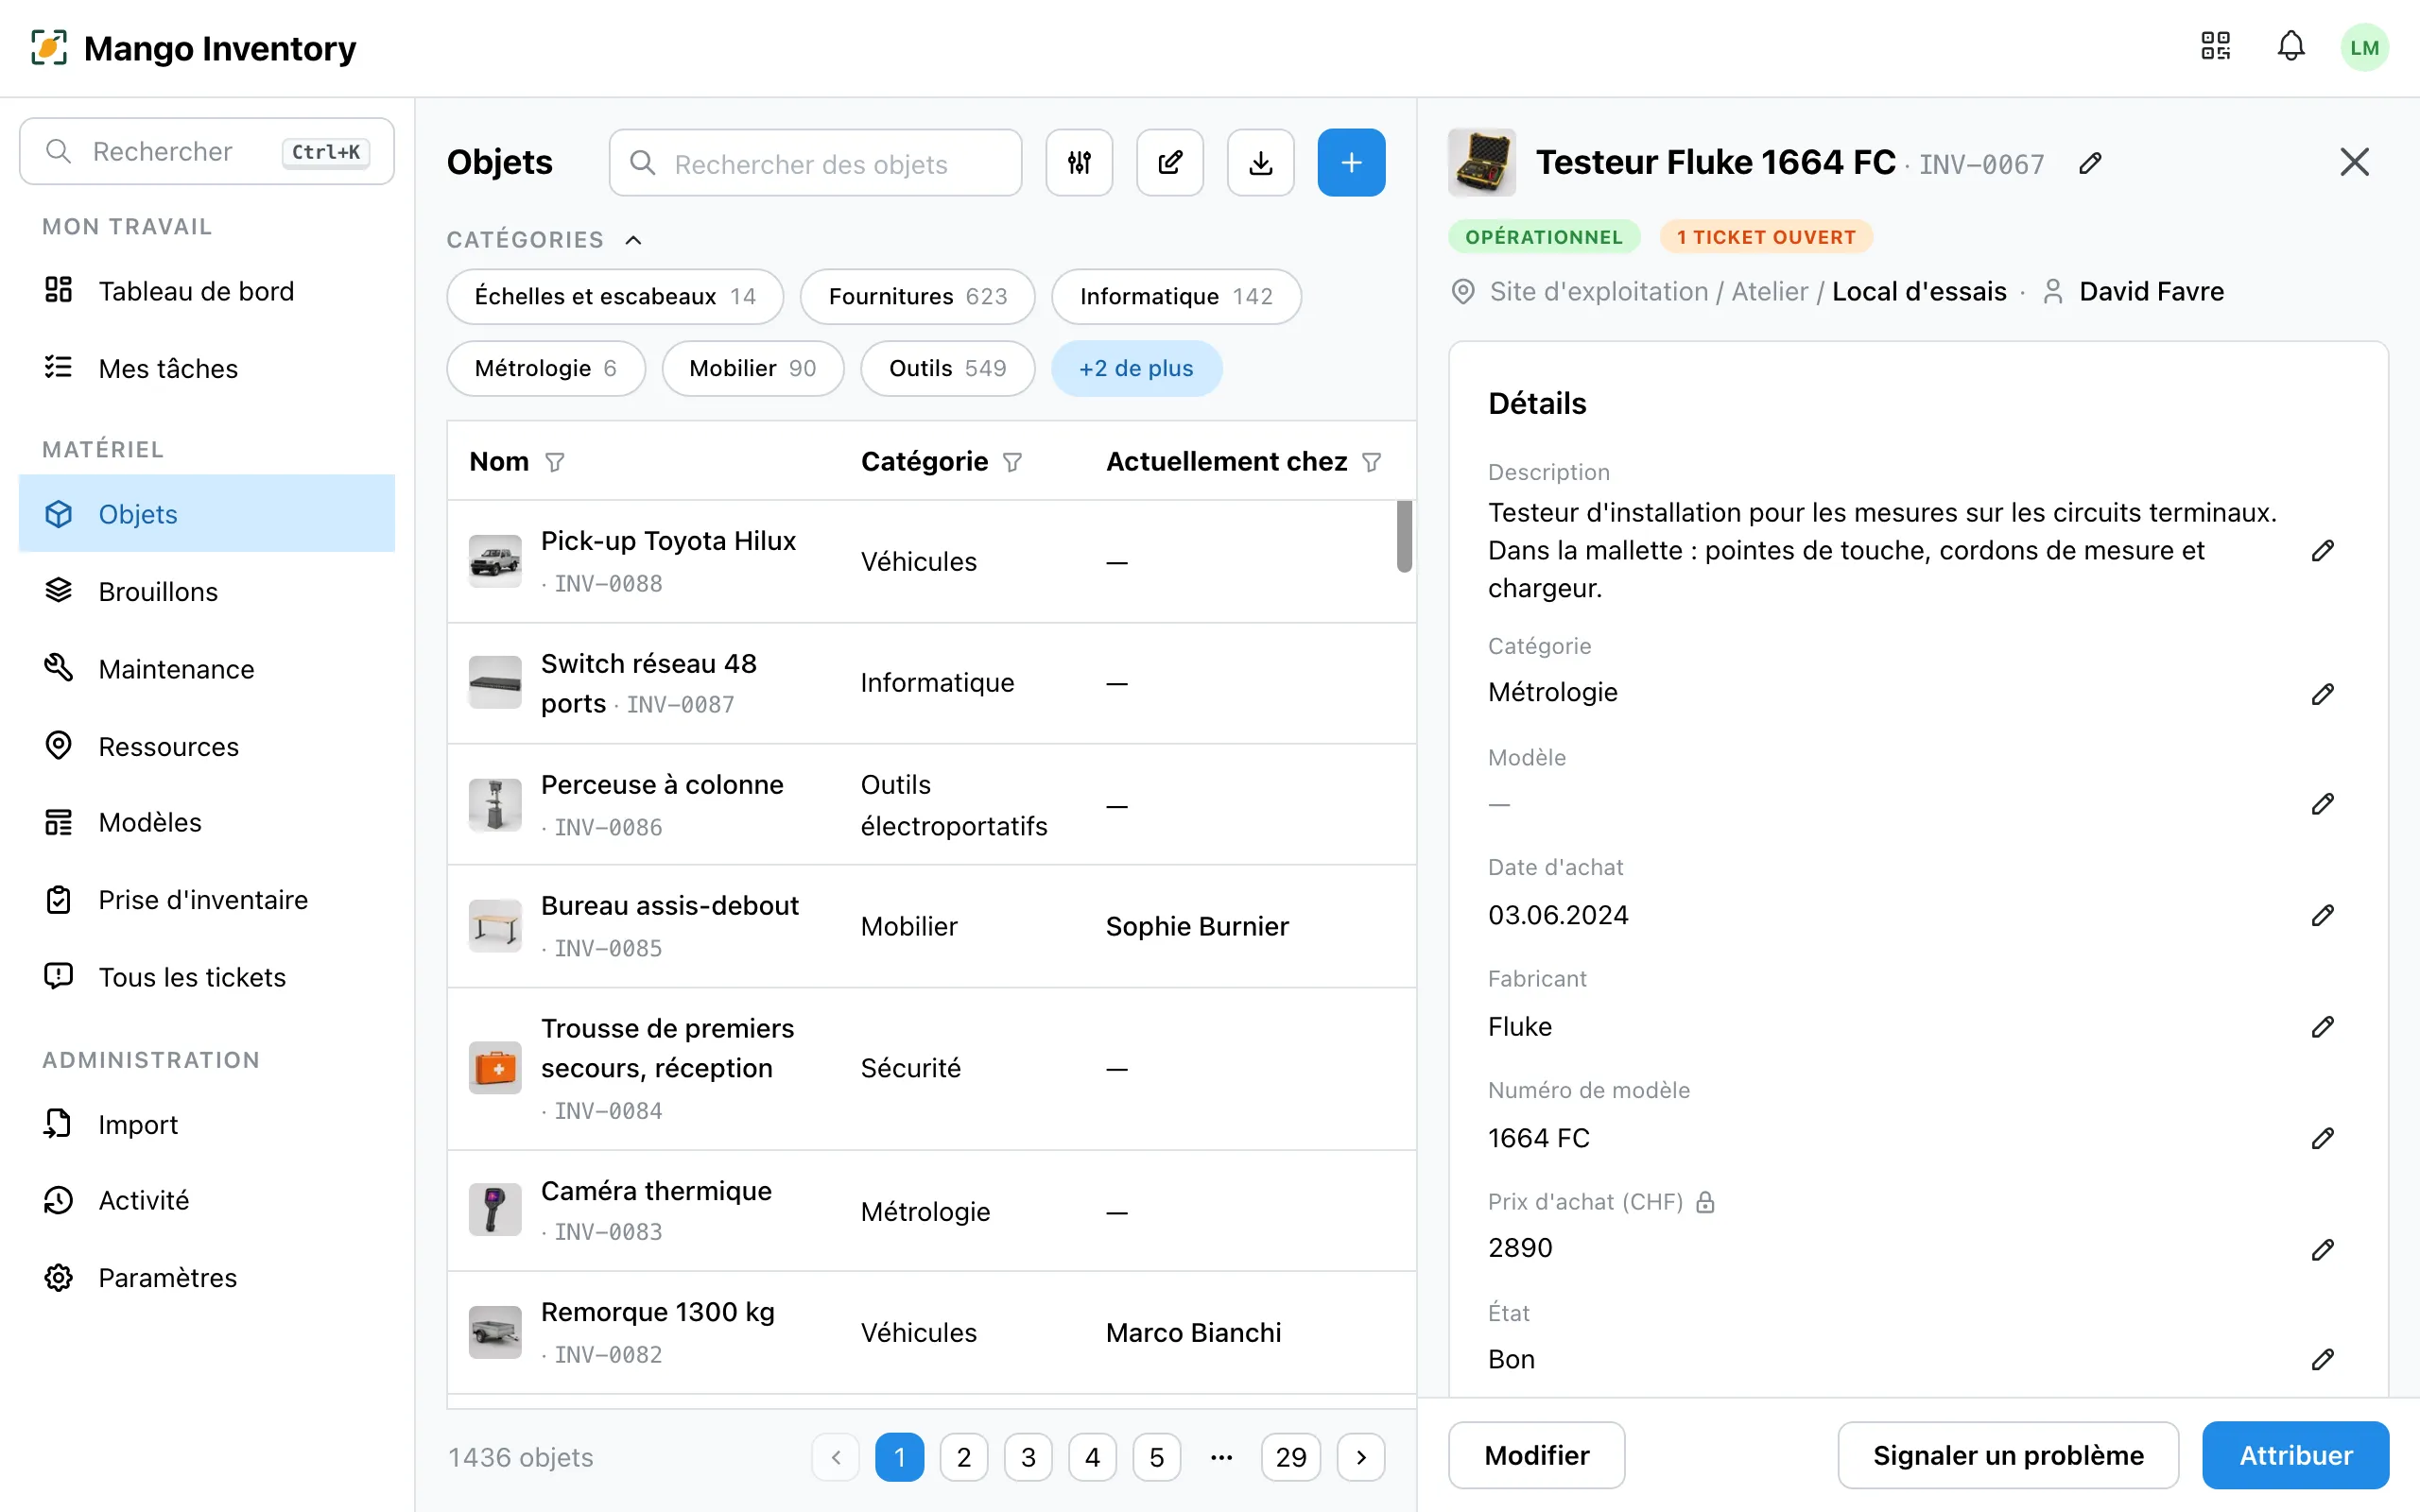Click the Attribuer button
The image size is (2420, 1512).
pos(2295,1455)
